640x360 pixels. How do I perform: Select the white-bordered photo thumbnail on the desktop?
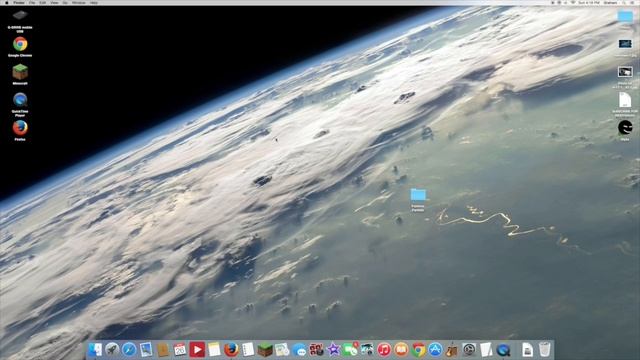[x=625, y=72]
